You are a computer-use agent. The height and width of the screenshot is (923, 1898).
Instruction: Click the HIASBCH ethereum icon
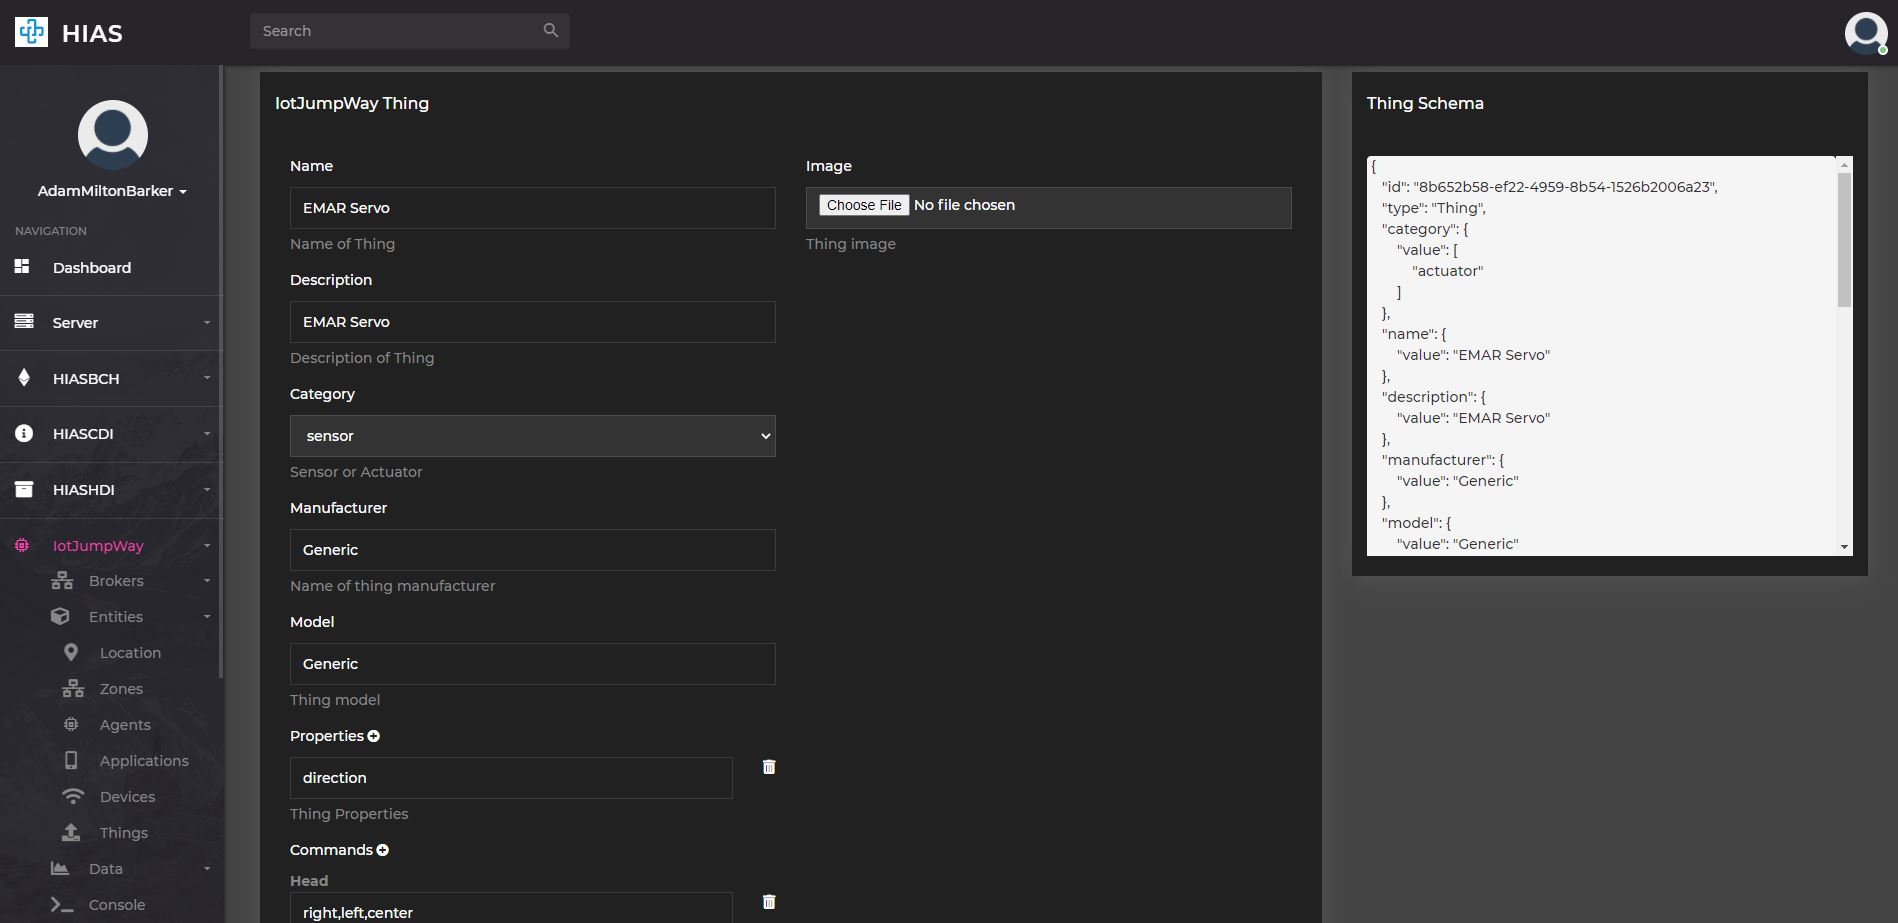24,377
